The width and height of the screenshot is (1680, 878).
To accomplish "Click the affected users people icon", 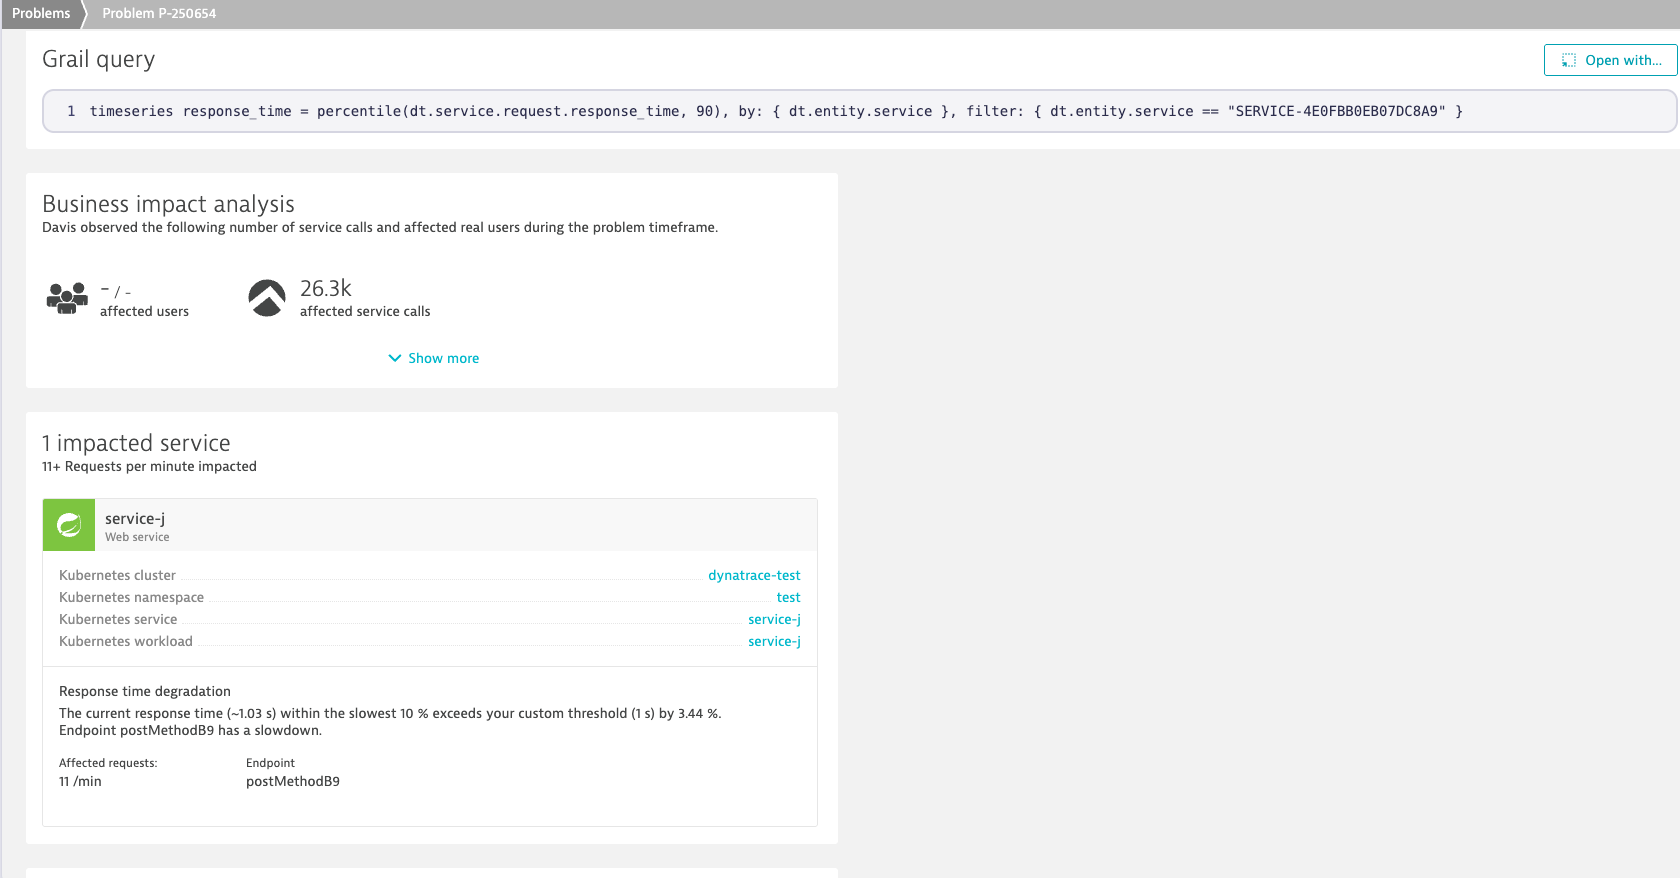I will point(67,298).
